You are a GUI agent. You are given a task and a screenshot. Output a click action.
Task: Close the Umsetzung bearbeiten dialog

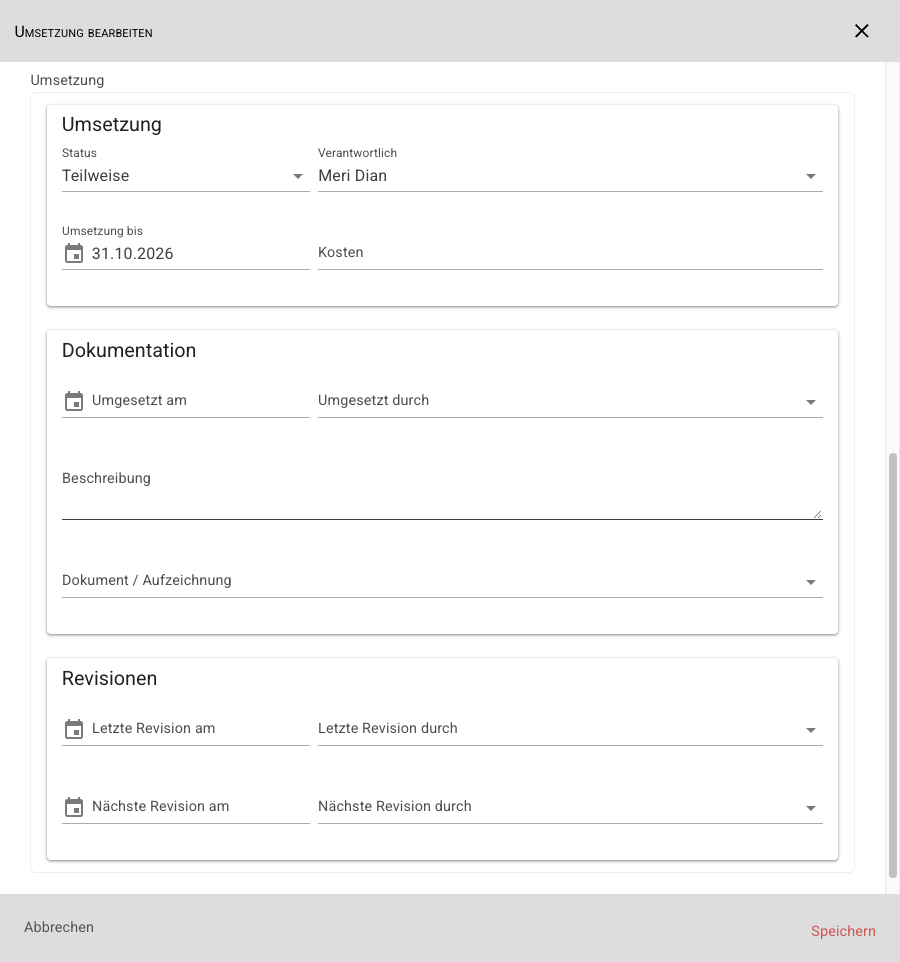861,31
